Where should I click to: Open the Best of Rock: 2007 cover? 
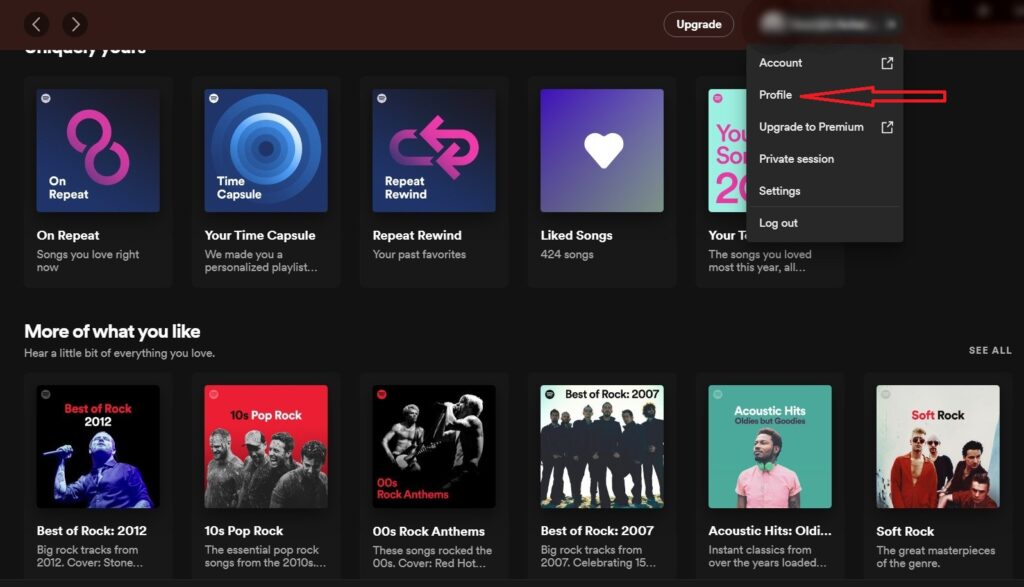click(601, 447)
